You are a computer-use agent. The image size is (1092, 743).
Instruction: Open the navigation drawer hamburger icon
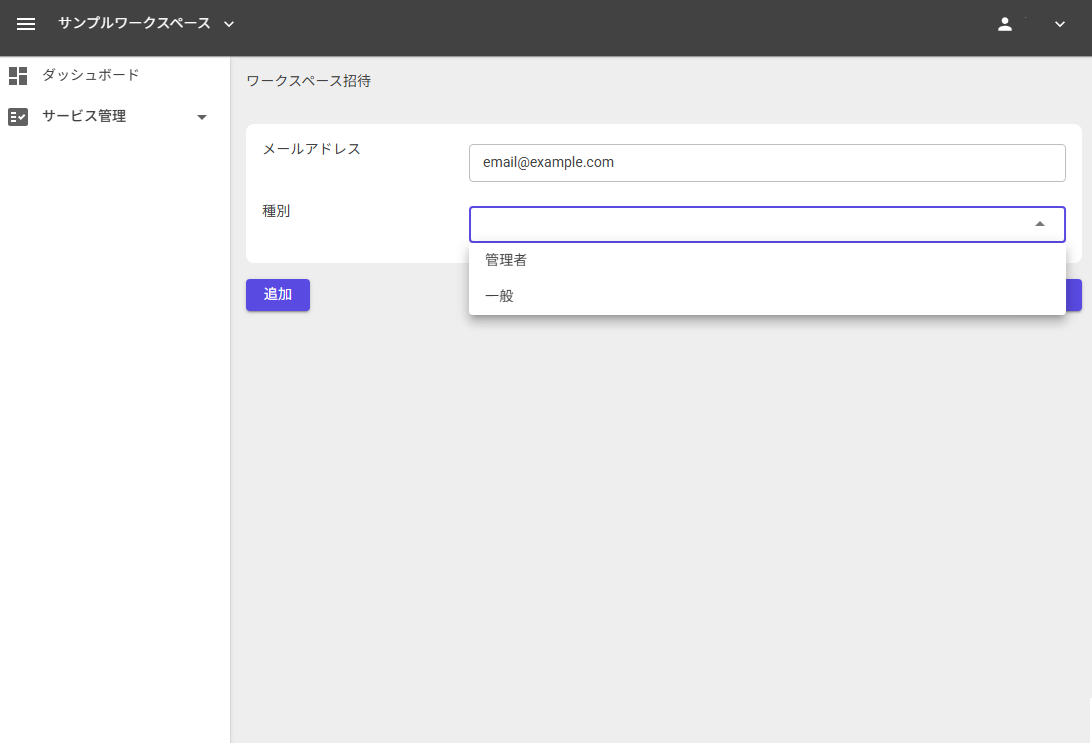pos(25,25)
